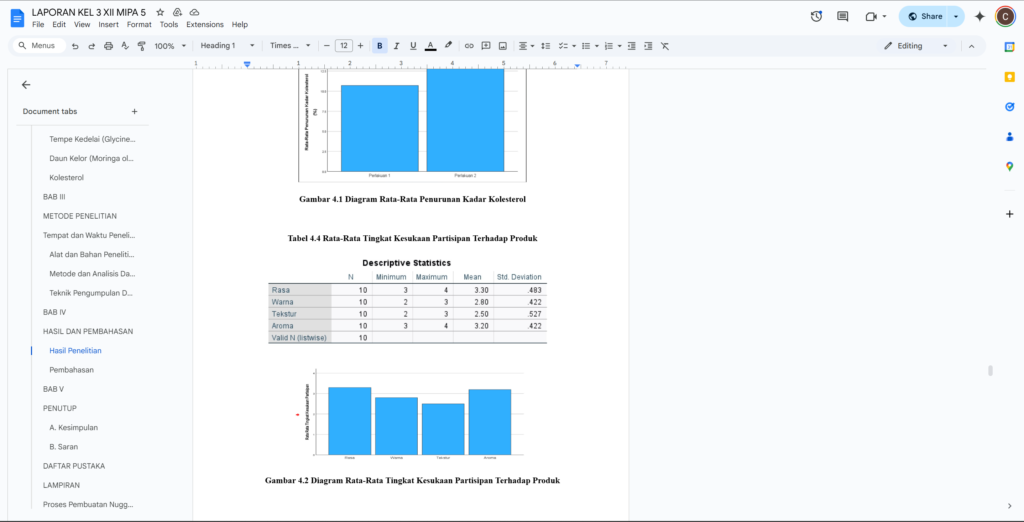Viewport: 1024px width, 522px height.
Task: Open the Extensions menu
Action: tap(204, 24)
